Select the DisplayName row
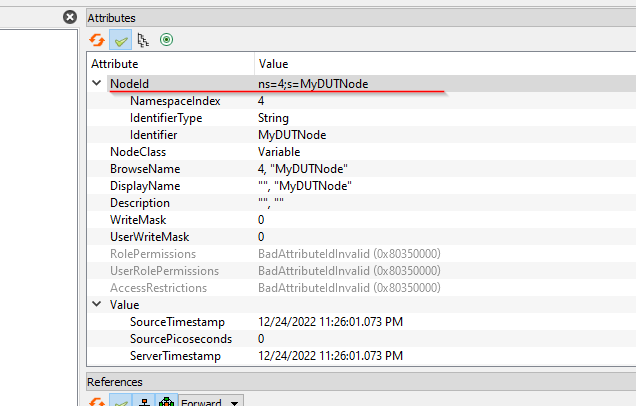This screenshot has width=636, height=406. pos(362,186)
